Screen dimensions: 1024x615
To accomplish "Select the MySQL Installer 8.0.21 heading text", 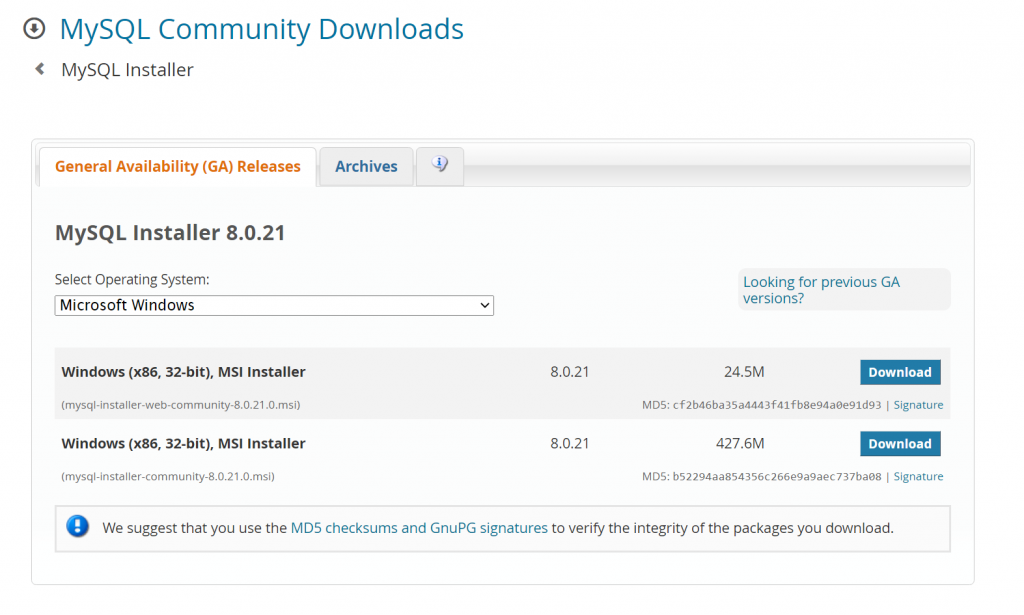I will pos(170,232).
